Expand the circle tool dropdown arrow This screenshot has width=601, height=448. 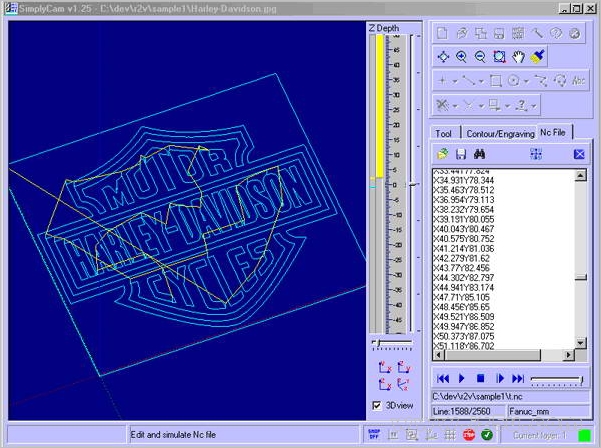click(525, 80)
